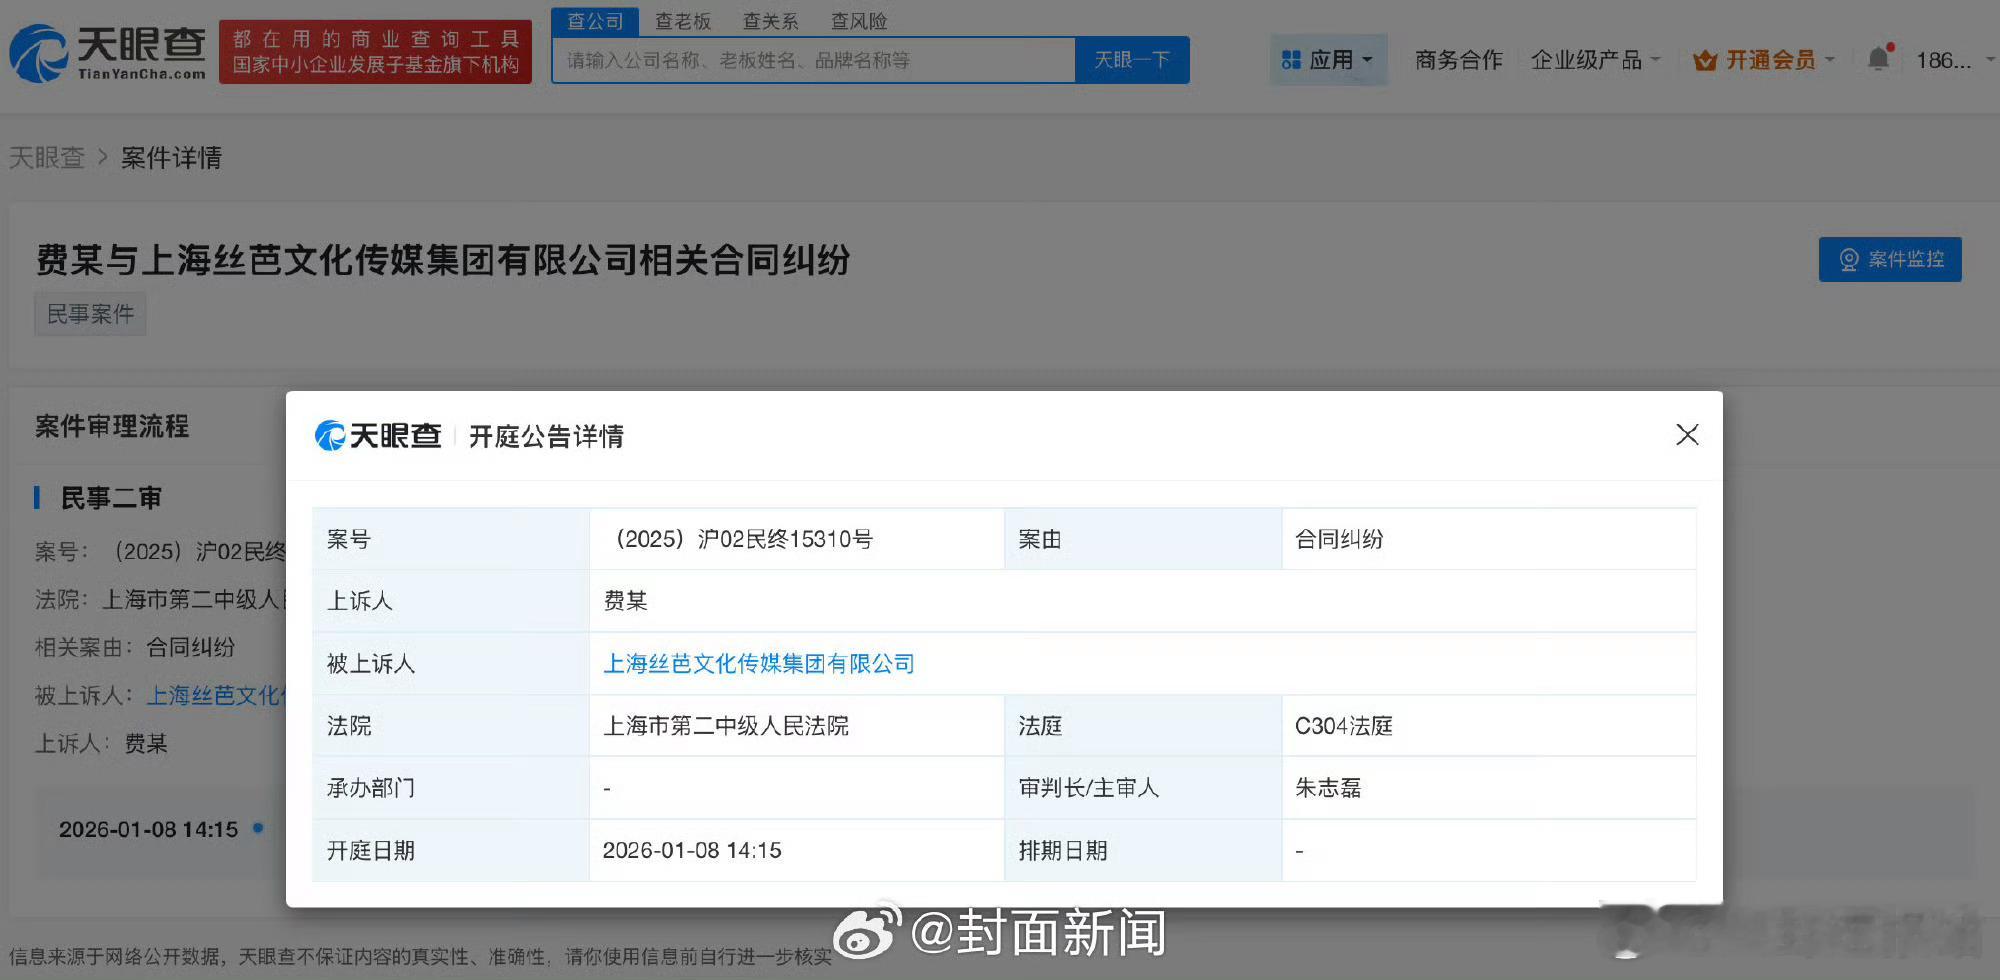Select the 查风险 tab
The height and width of the screenshot is (980, 2000).
coord(858,21)
